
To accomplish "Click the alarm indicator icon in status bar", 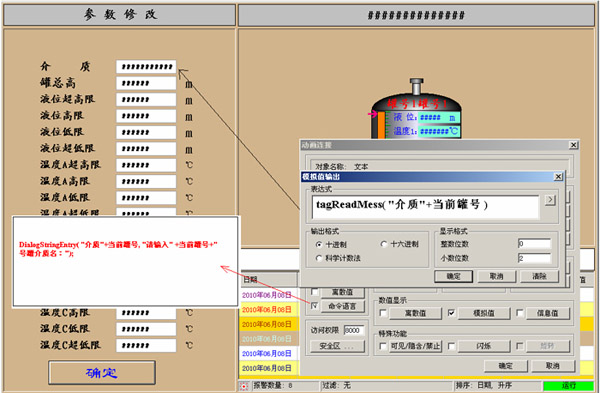I will click(x=244, y=386).
